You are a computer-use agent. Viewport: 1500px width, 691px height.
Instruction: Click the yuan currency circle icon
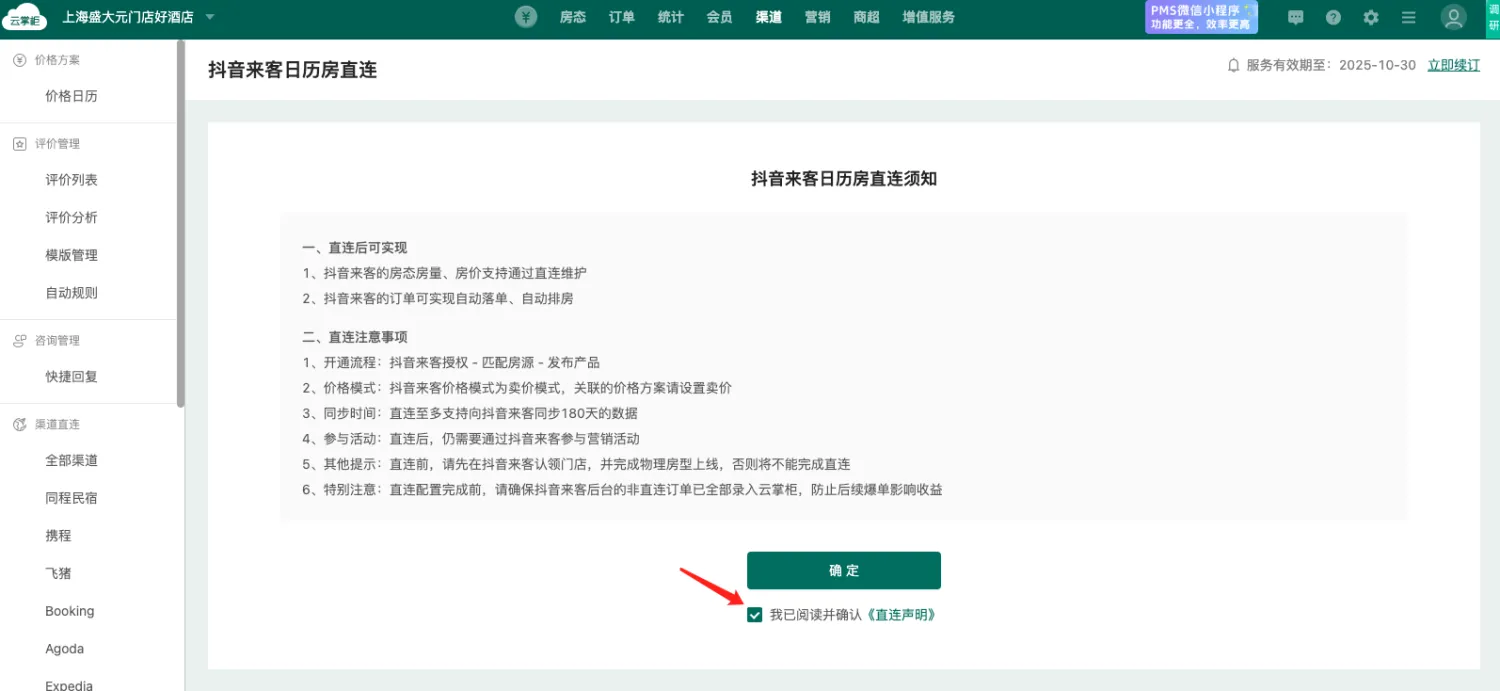[x=526, y=17]
